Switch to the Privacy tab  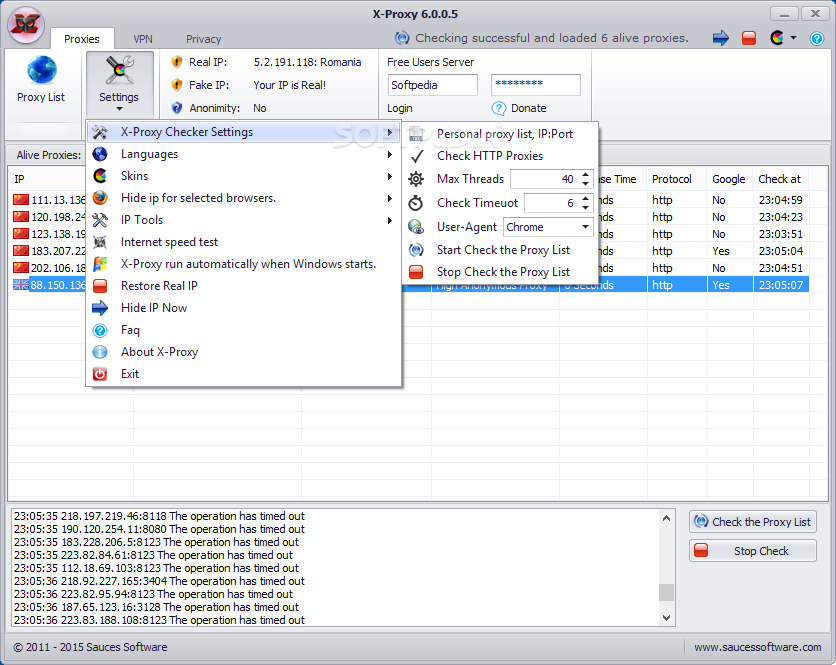click(203, 39)
